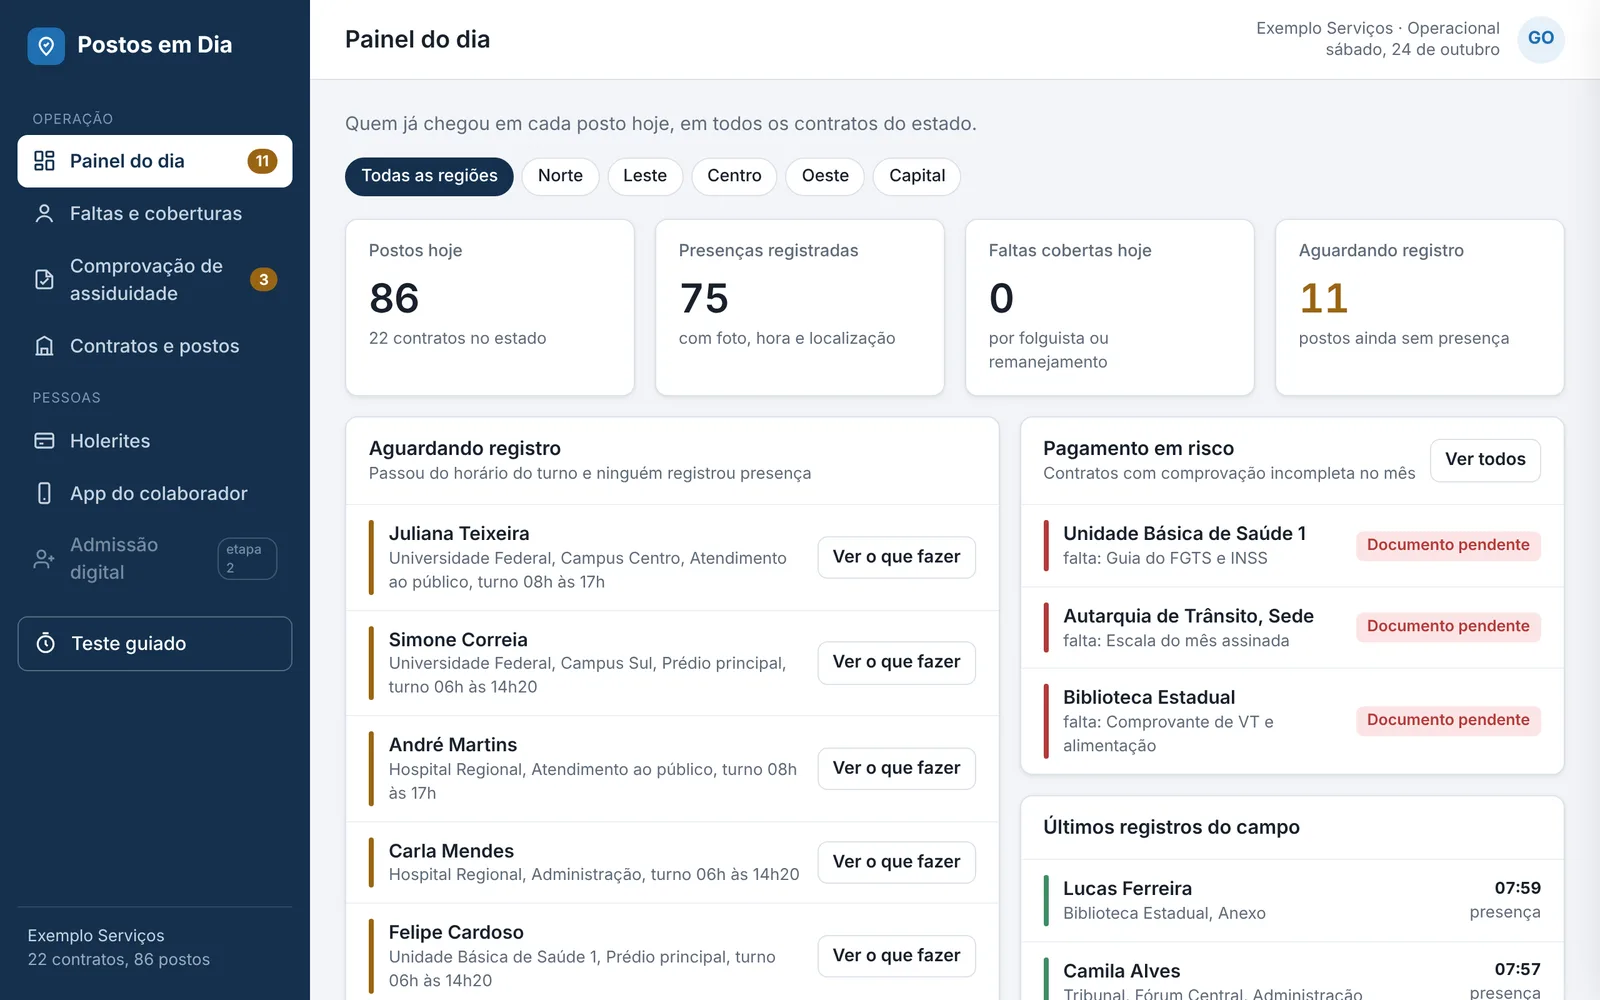Click Documento pendente for Autarquia de Trânsito
1600x1000 pixels.
coord(1448,626)
